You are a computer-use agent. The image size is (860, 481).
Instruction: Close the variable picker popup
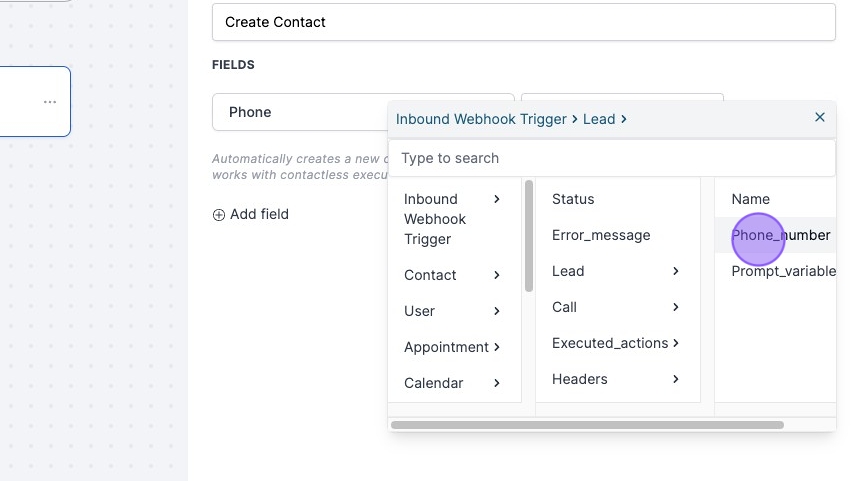pyautogui.click(x=820, y=117)
